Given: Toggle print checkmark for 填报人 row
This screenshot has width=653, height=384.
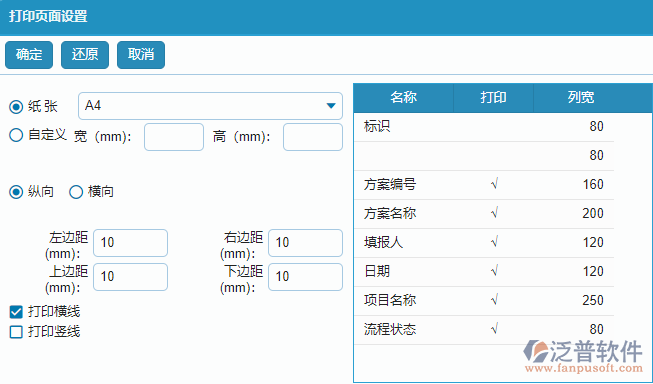Looking at the screenshot, I should 494,242.
